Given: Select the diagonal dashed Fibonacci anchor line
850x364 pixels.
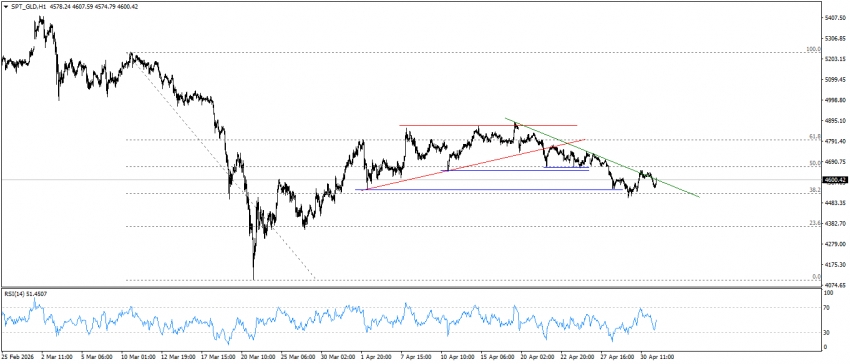Looking at the screenshot, I should pyautogui.click(x=222, y=167).
